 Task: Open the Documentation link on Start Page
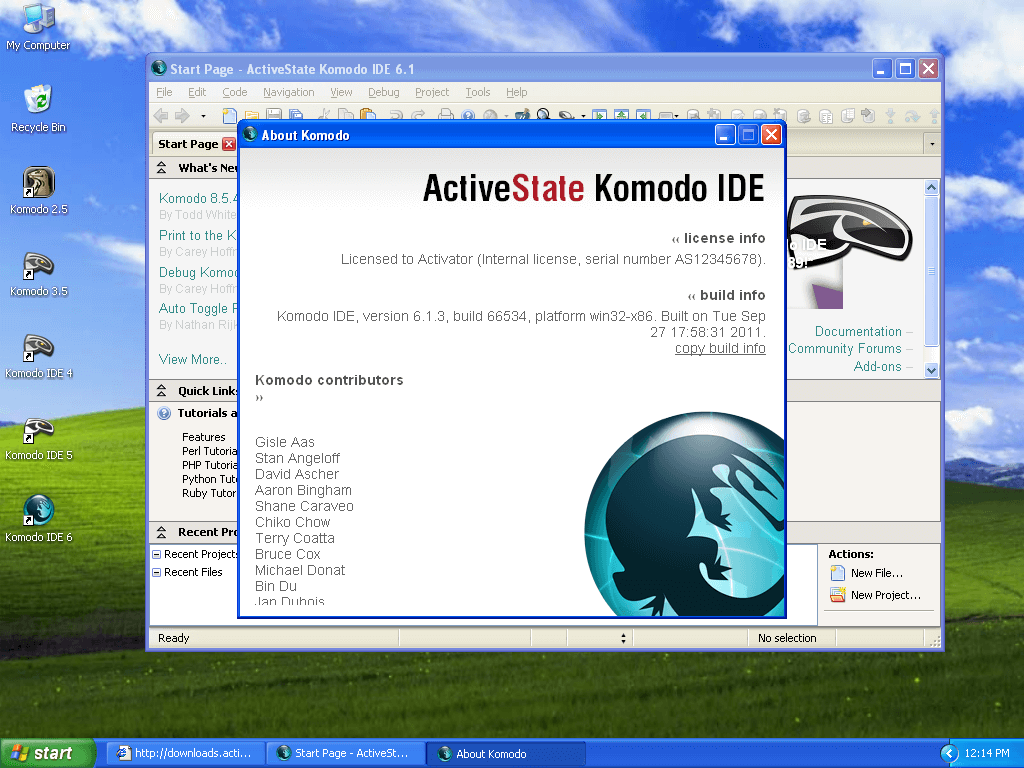[858, 331]
